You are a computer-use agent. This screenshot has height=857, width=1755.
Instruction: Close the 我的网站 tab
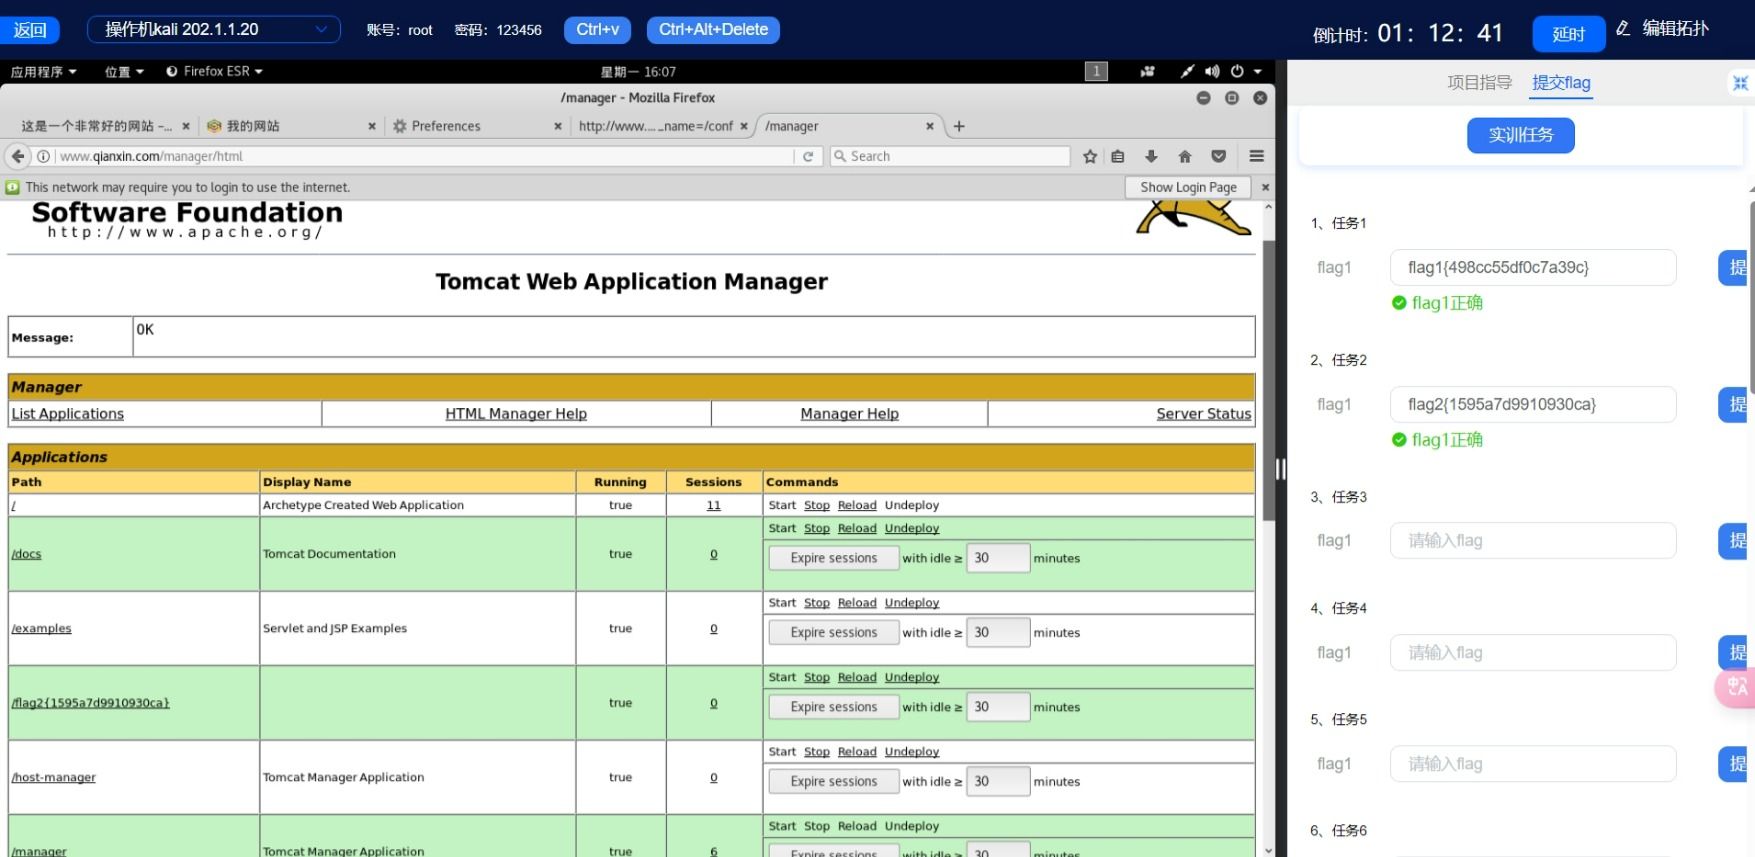click(372, 126)
